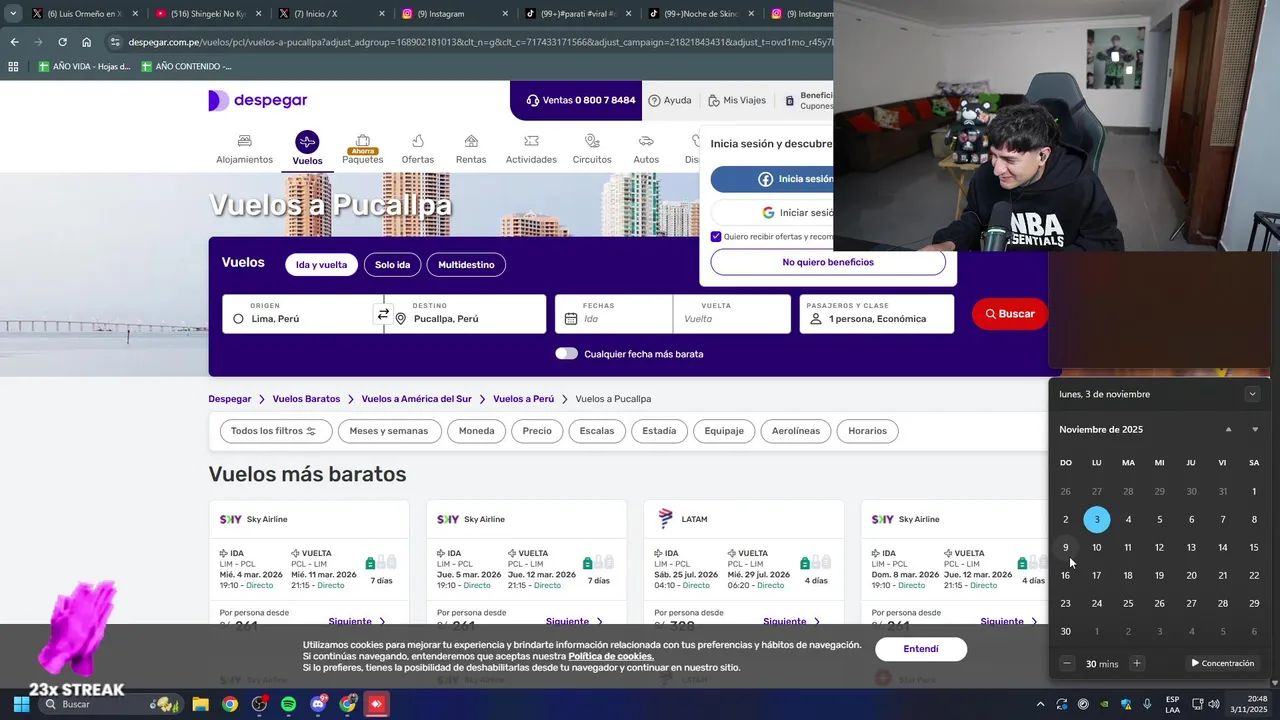The height and width of the screenshot is (720, 1280).
Task: Open the AÑO VIDA bookmark
Action: coord(84,66)
